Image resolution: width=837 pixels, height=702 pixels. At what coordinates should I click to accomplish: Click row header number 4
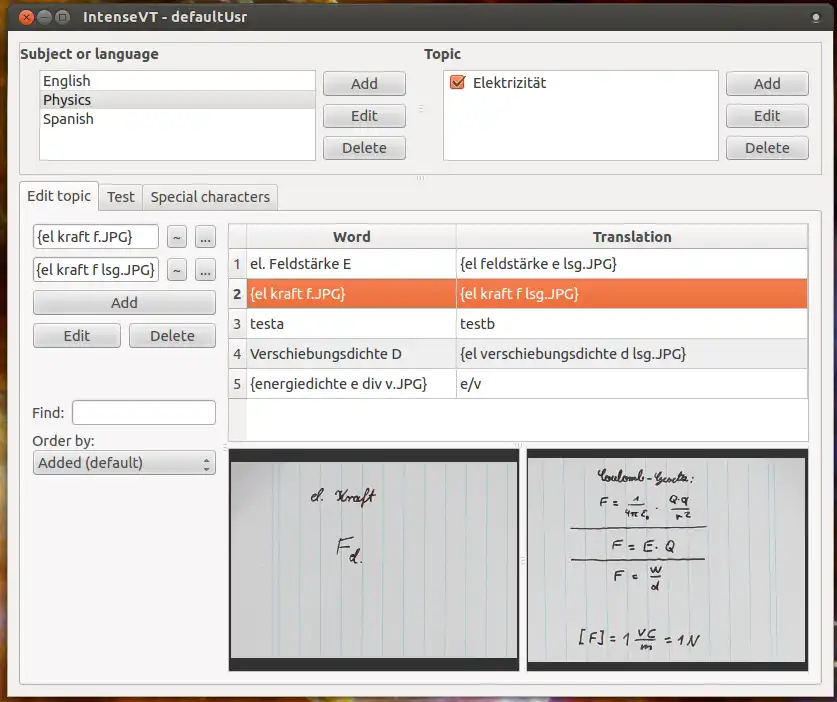(238, 353)
